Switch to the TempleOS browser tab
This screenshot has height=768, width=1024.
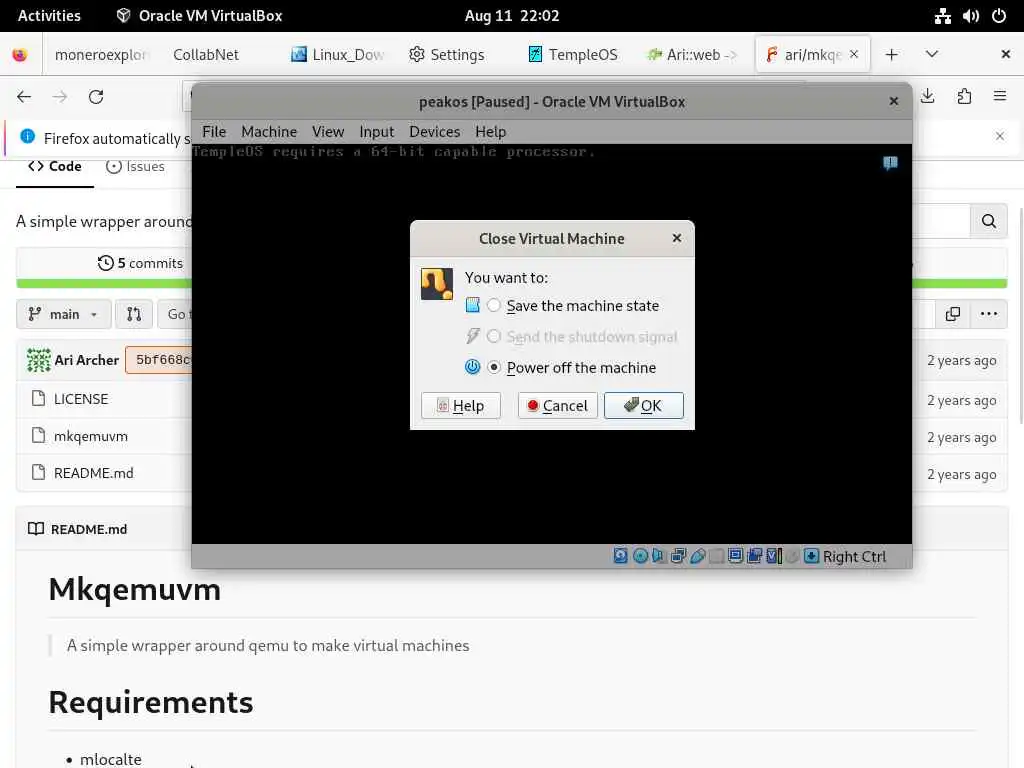573,54
